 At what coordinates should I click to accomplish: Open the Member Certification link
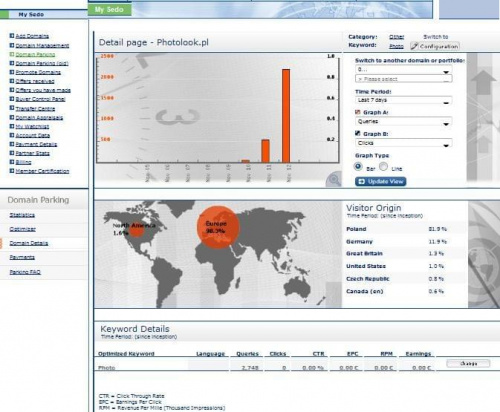pyautogui.click(x=42, y=171)
